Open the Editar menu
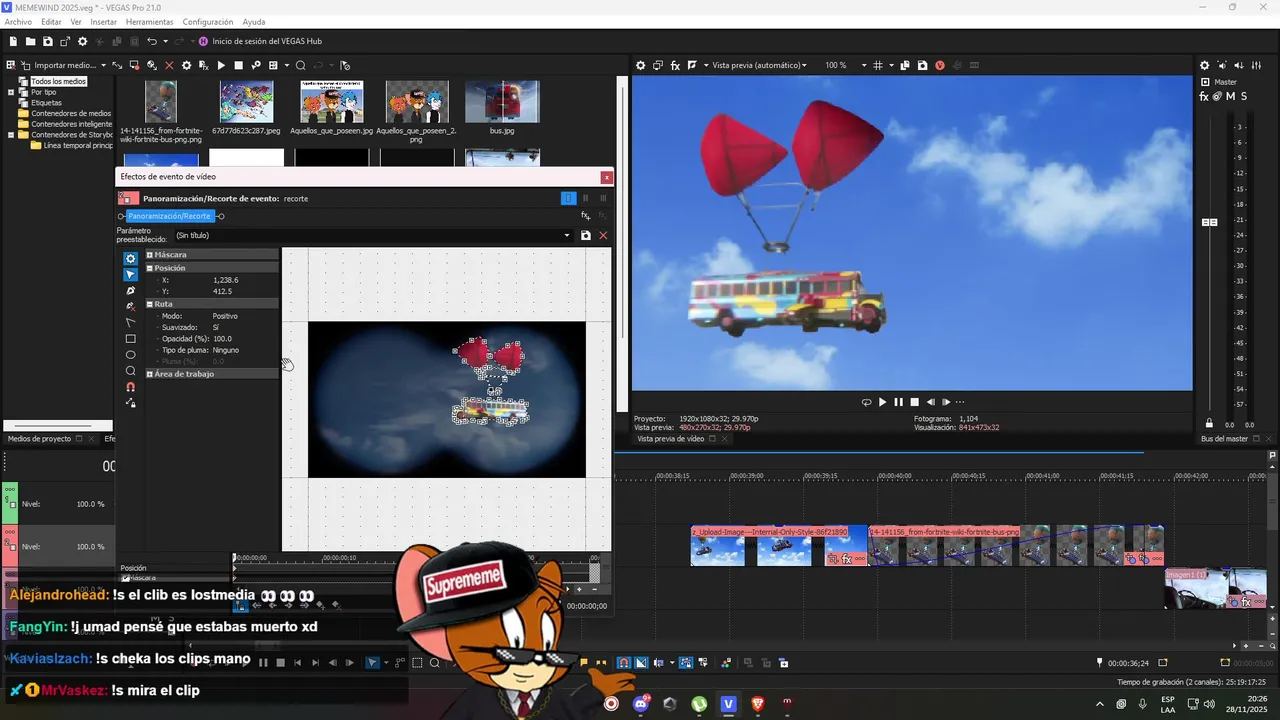This screenshot has width=1280, height=720. pos(51,22)
